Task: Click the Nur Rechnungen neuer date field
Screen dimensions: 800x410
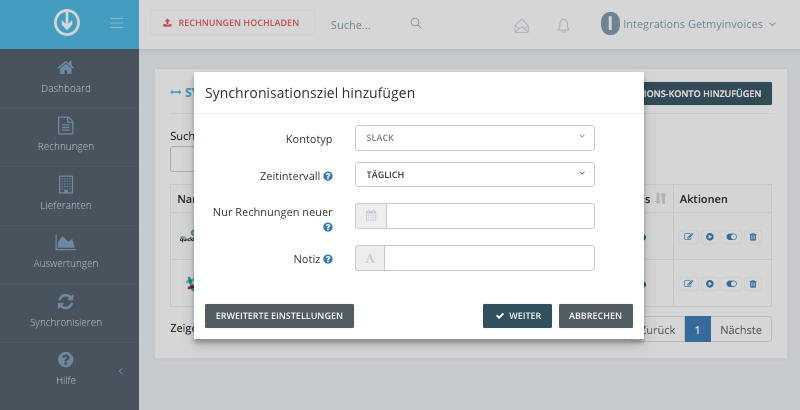Action: tap(490, 216)
